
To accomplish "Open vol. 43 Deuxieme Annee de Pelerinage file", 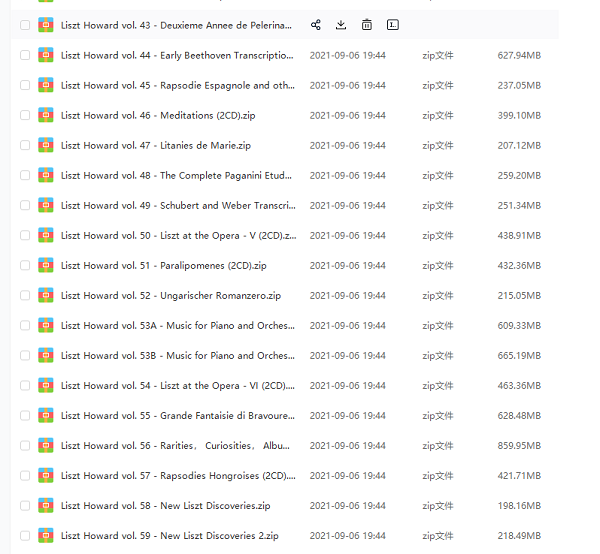I will point(176,25).
